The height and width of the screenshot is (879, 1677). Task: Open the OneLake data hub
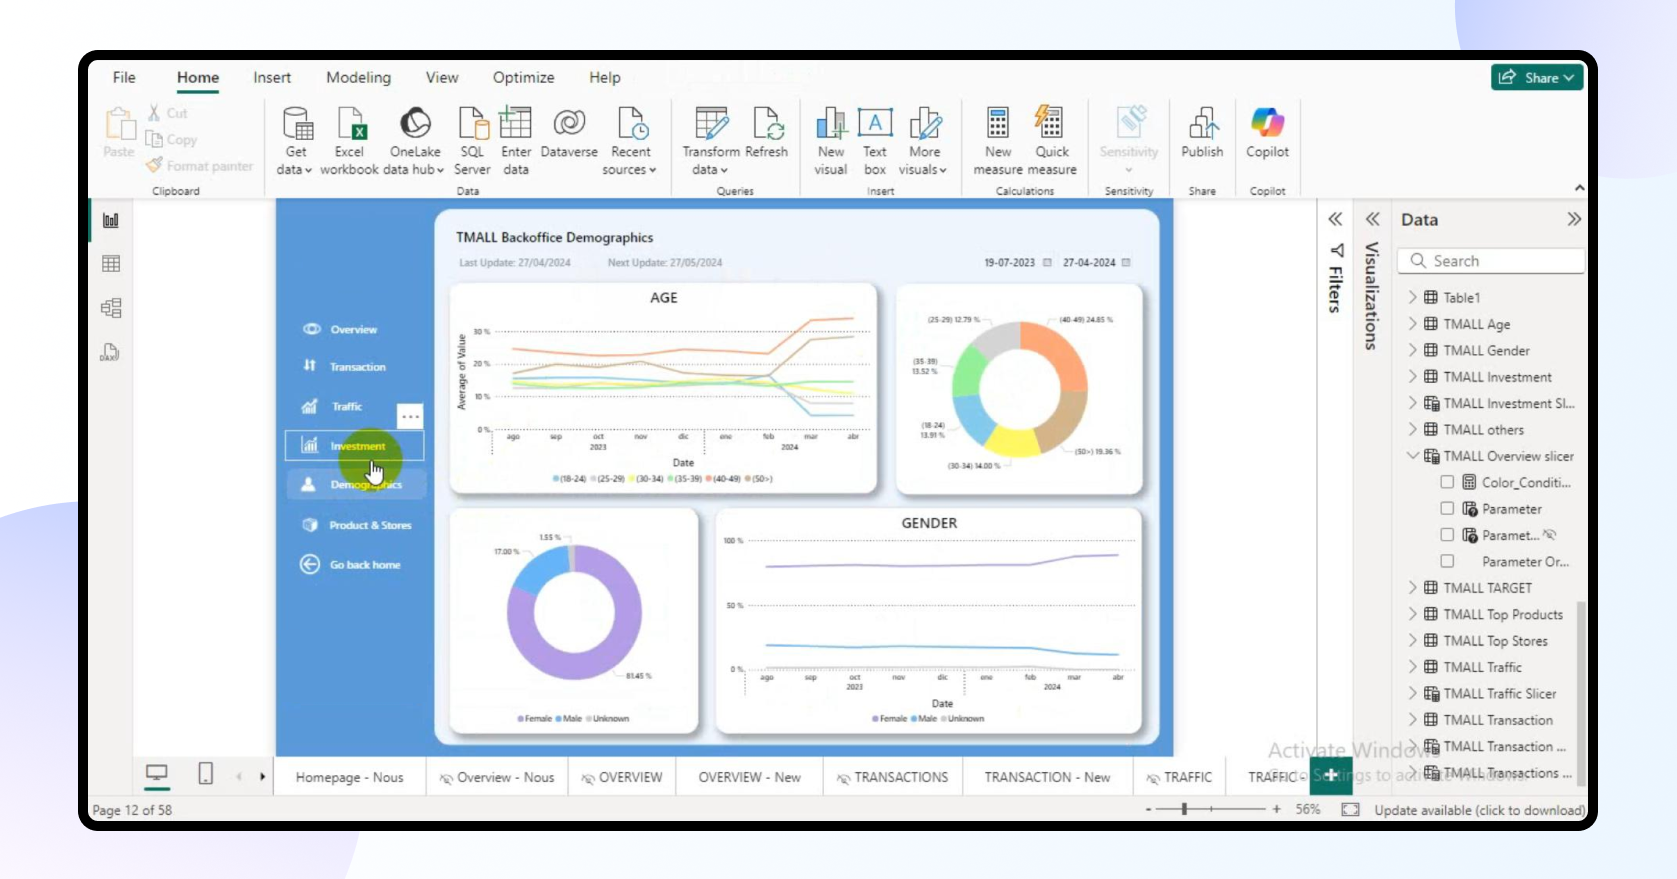[x=415, y=141]
